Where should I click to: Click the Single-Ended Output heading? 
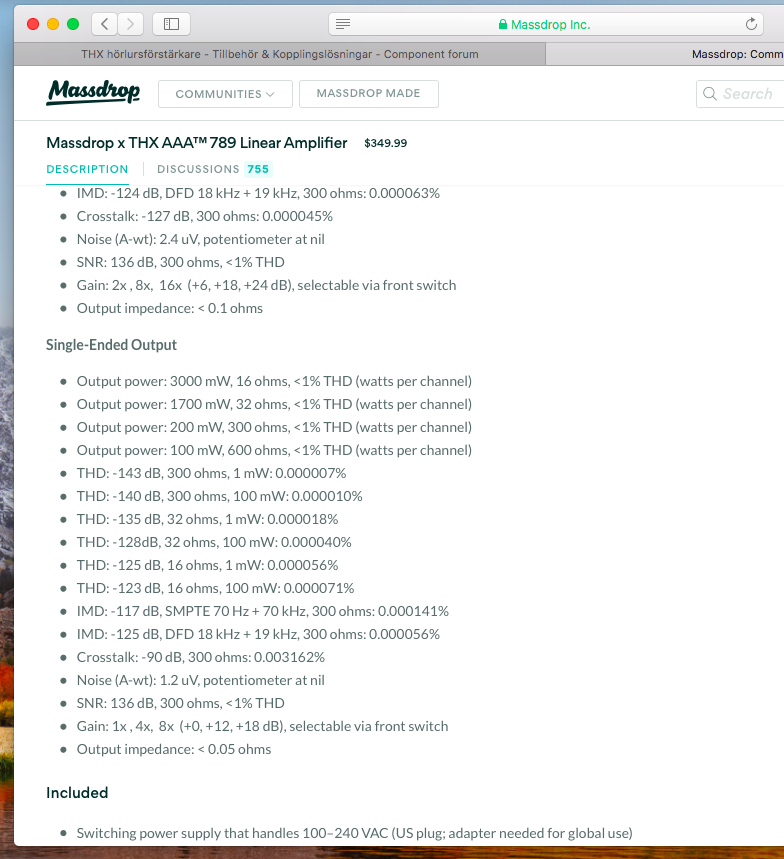[111, 345]
